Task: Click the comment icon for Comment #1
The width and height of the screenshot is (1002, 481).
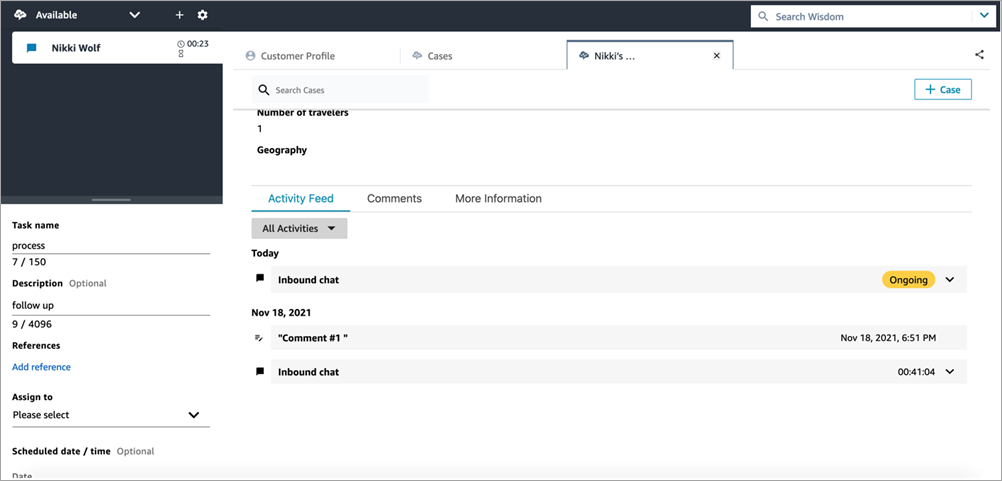Action: point(260,338)
